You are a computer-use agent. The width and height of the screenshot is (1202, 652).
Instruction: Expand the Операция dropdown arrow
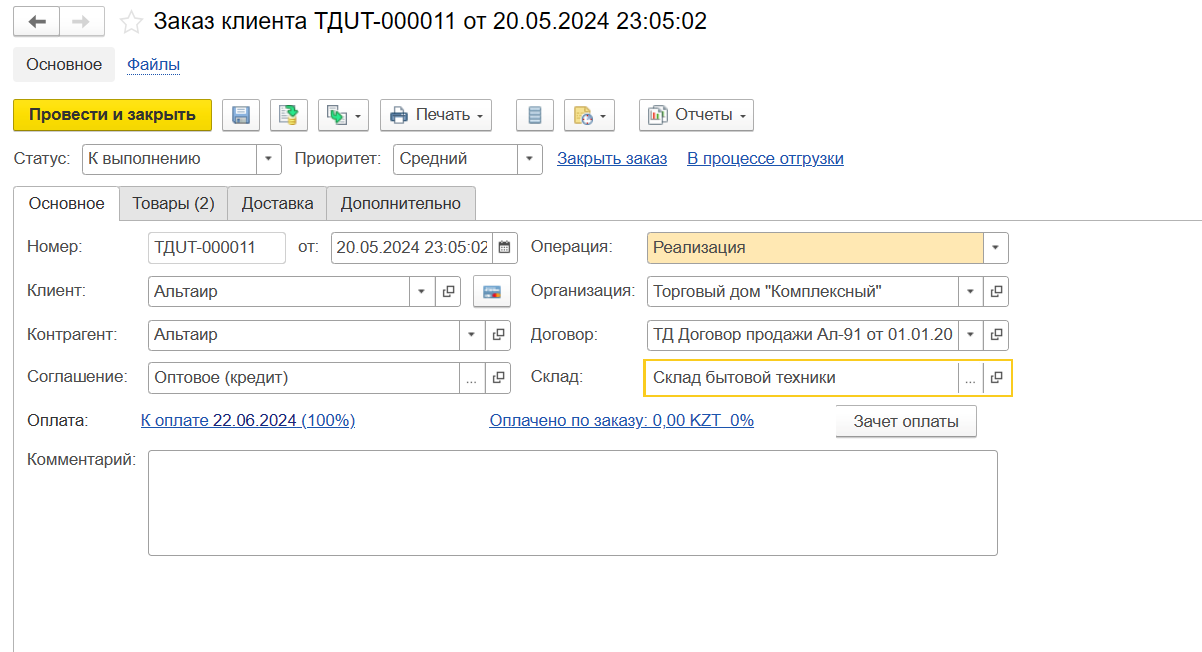click(996, 248)
